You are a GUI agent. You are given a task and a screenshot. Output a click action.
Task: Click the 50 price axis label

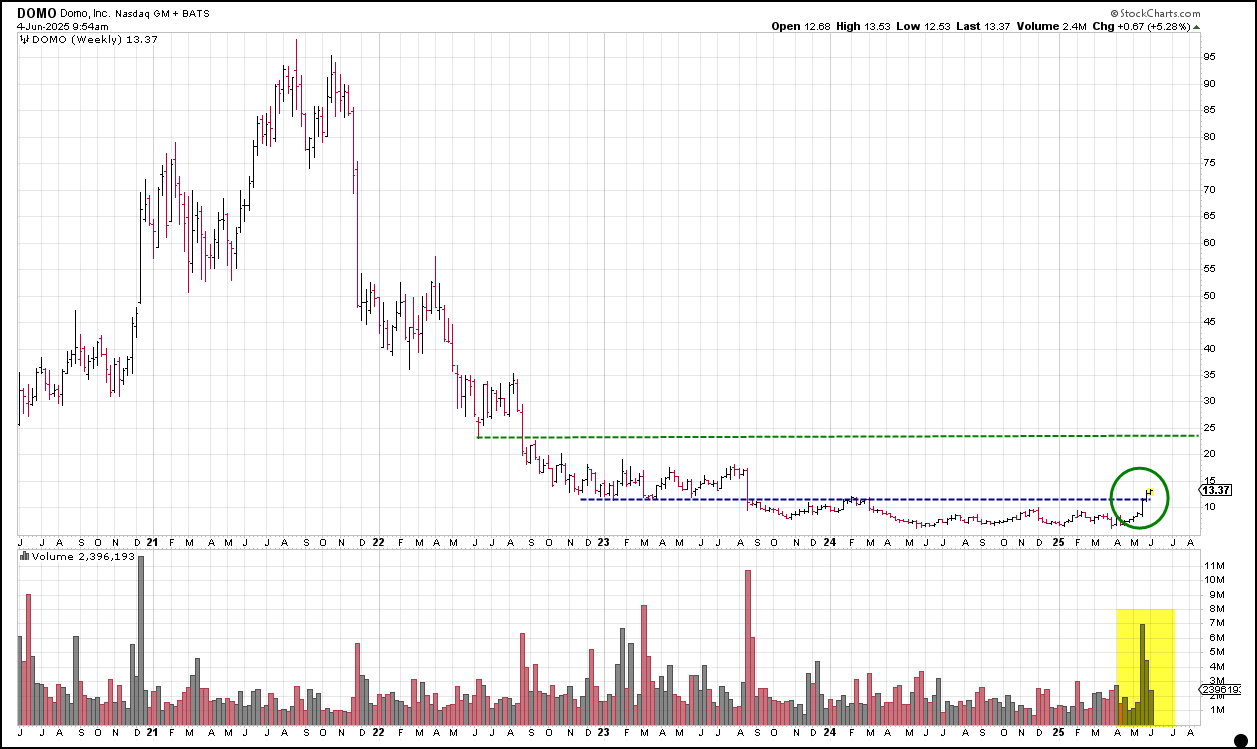[1209, 296]
